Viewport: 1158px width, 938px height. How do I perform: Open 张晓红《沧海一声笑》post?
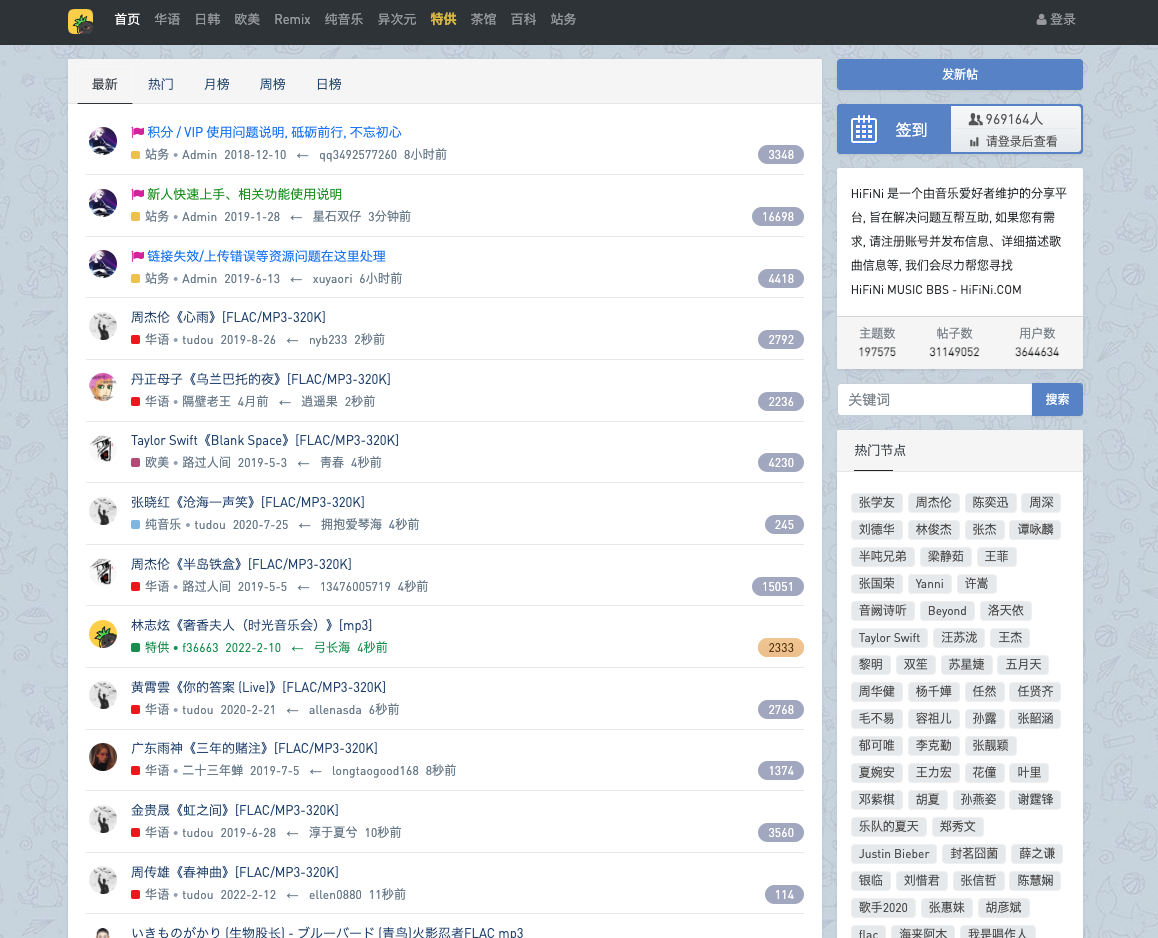click(248, 503)
